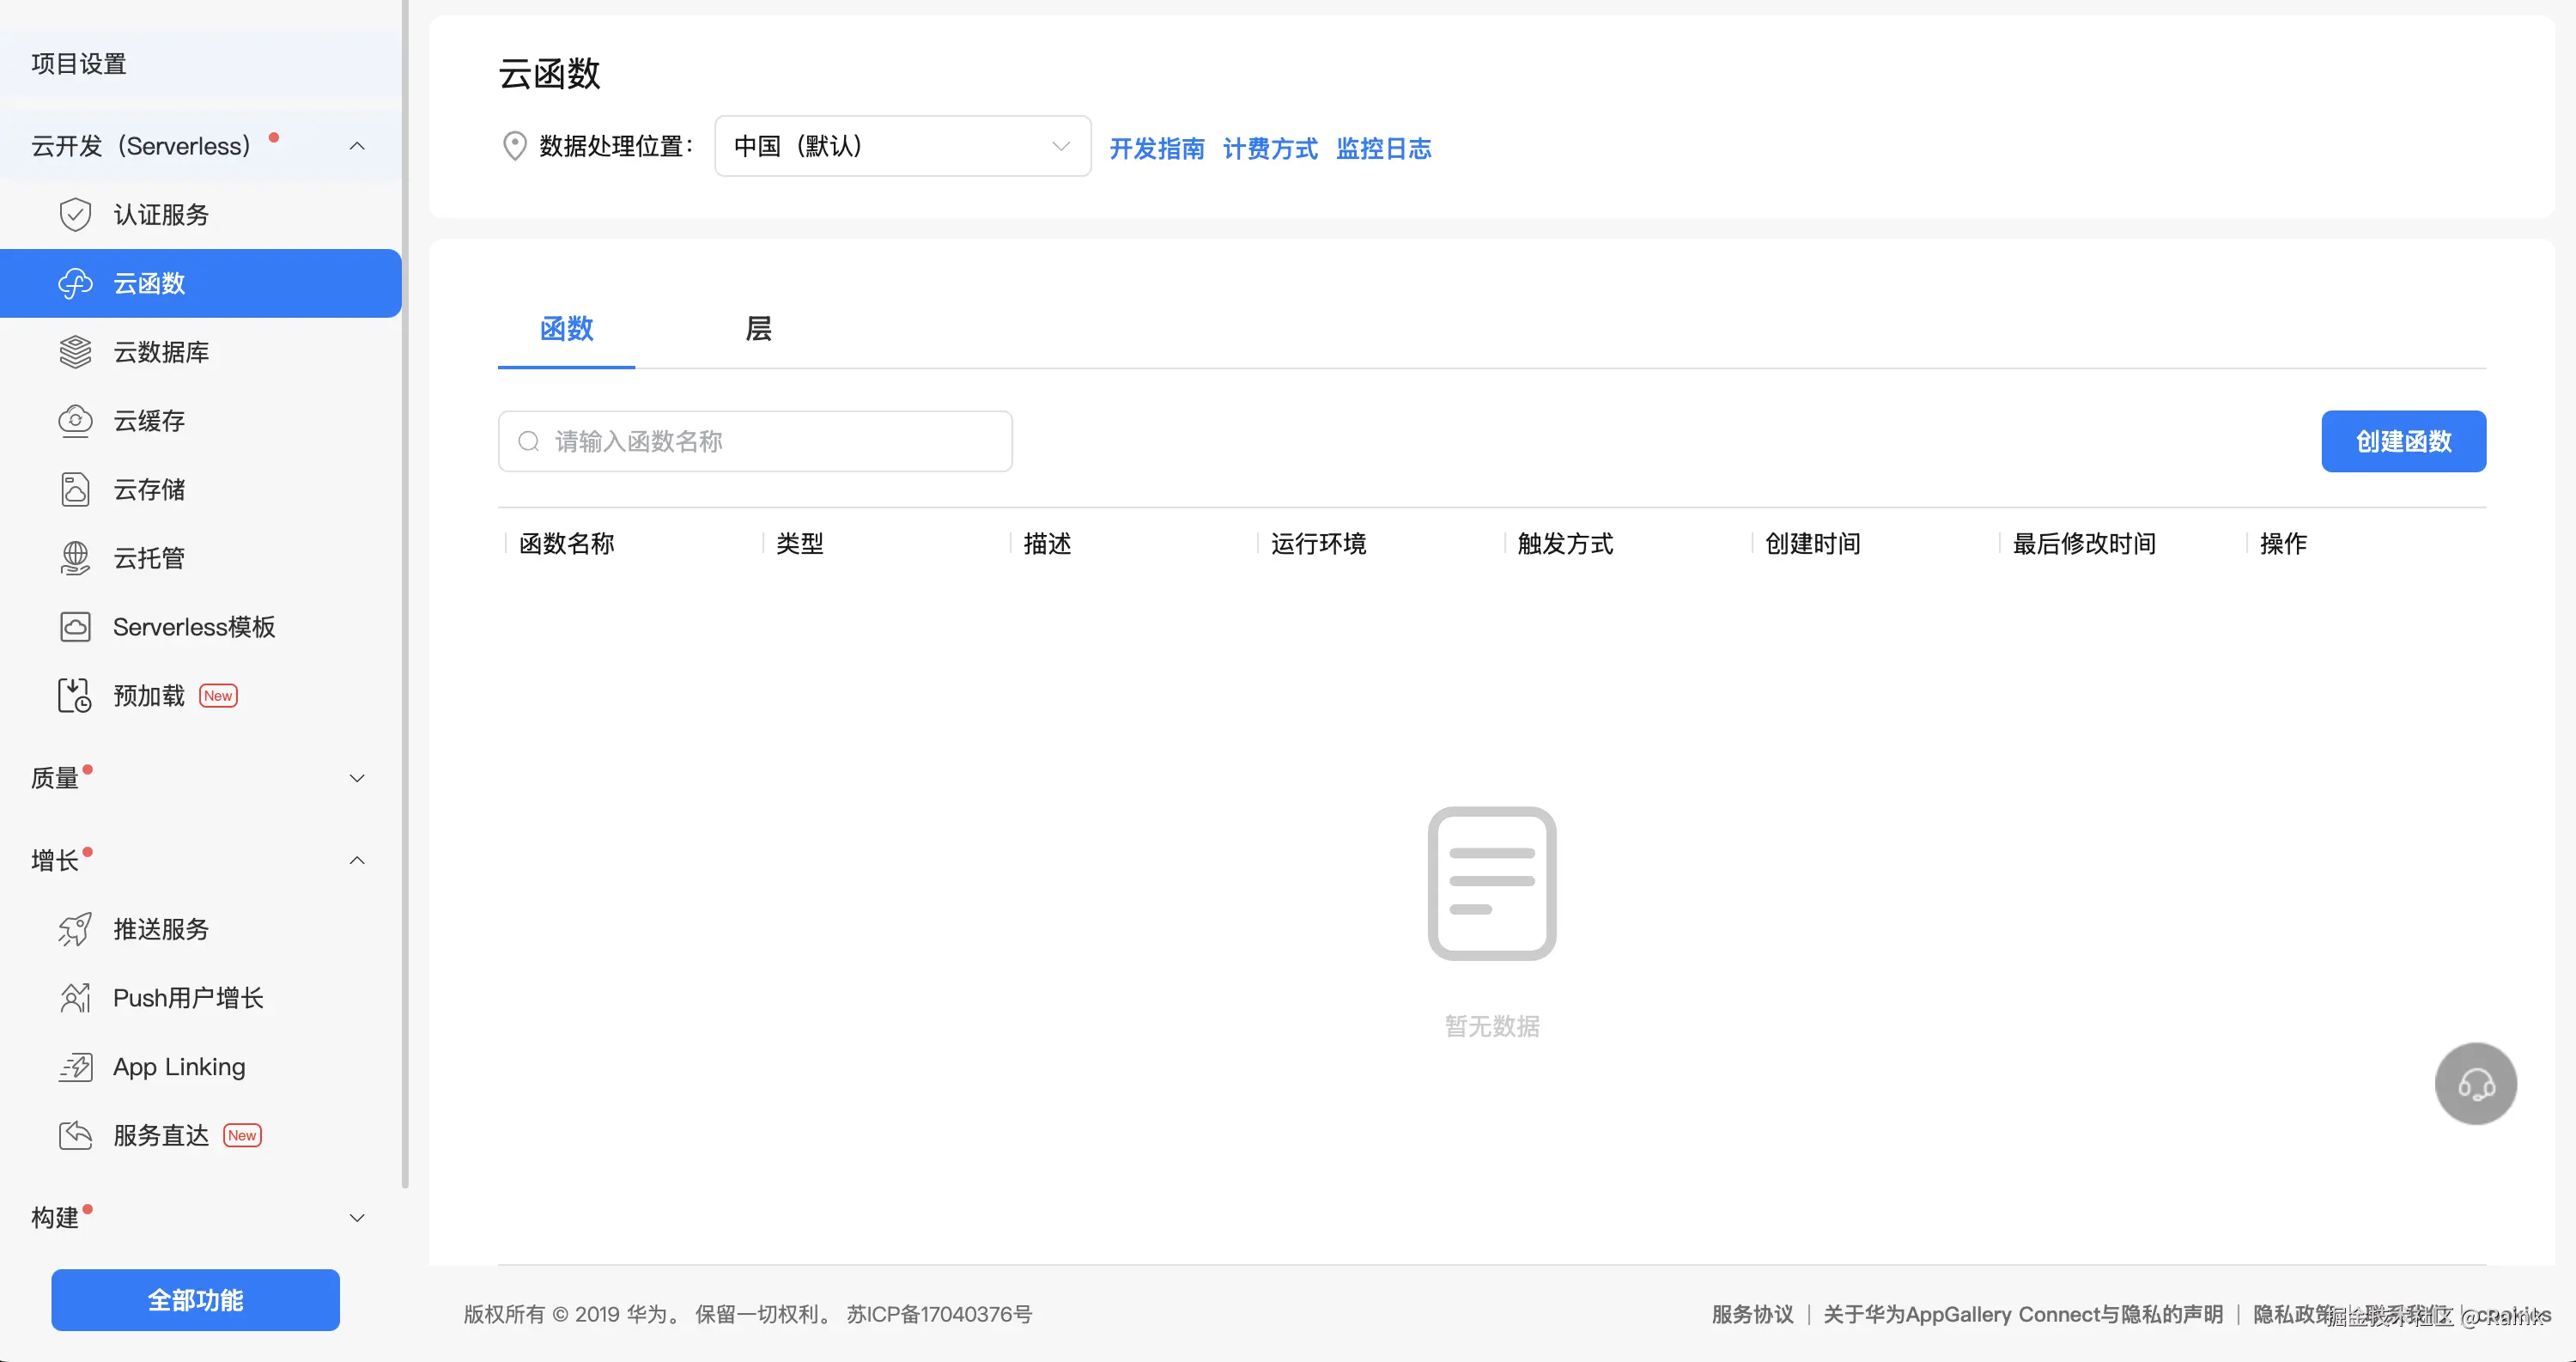Screen dimensions: 2576x1362
Task: Click the 云存储 storage icon
Action: [x=75, y=490]
